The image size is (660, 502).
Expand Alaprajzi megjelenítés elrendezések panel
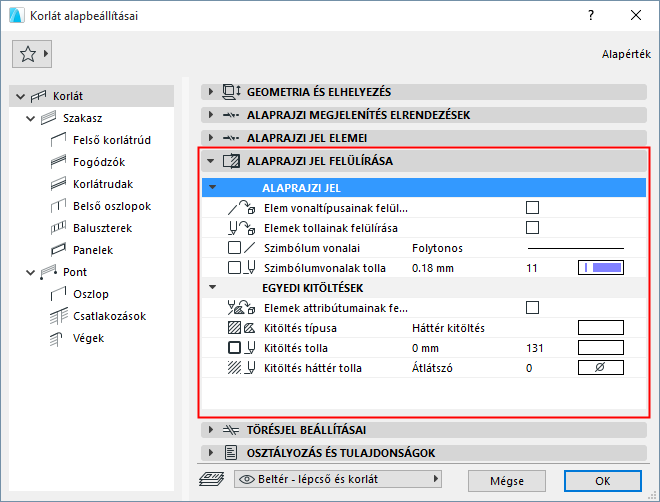click(x=211, y=114)
